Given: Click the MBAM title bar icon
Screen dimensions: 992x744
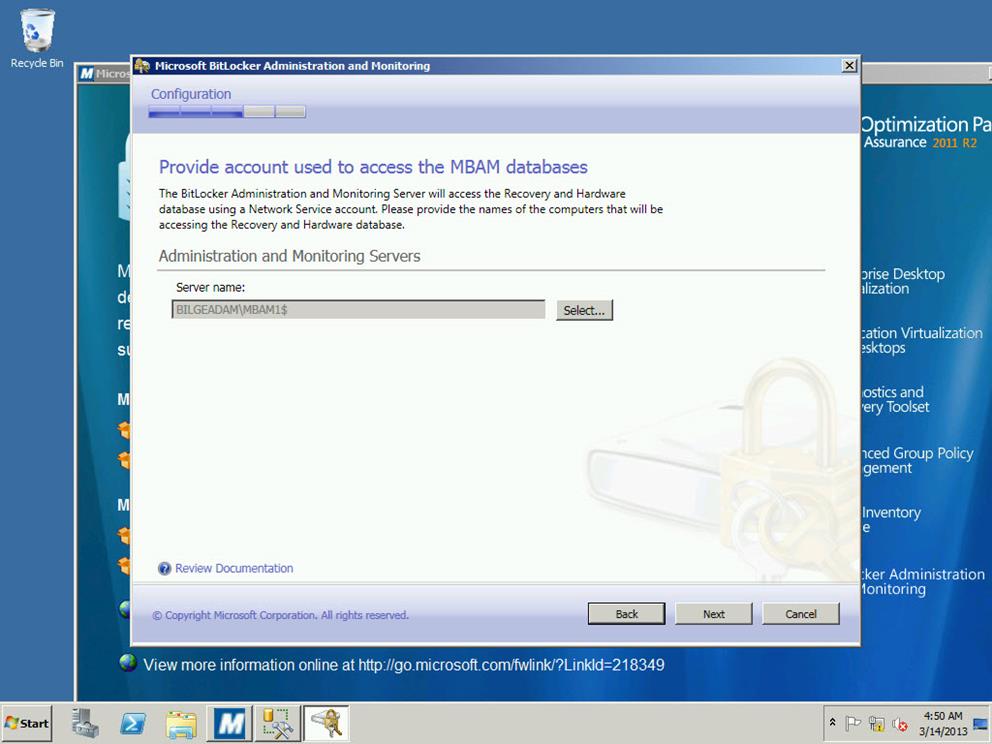Looking at the screenshot, I should [x=142, y=65].
